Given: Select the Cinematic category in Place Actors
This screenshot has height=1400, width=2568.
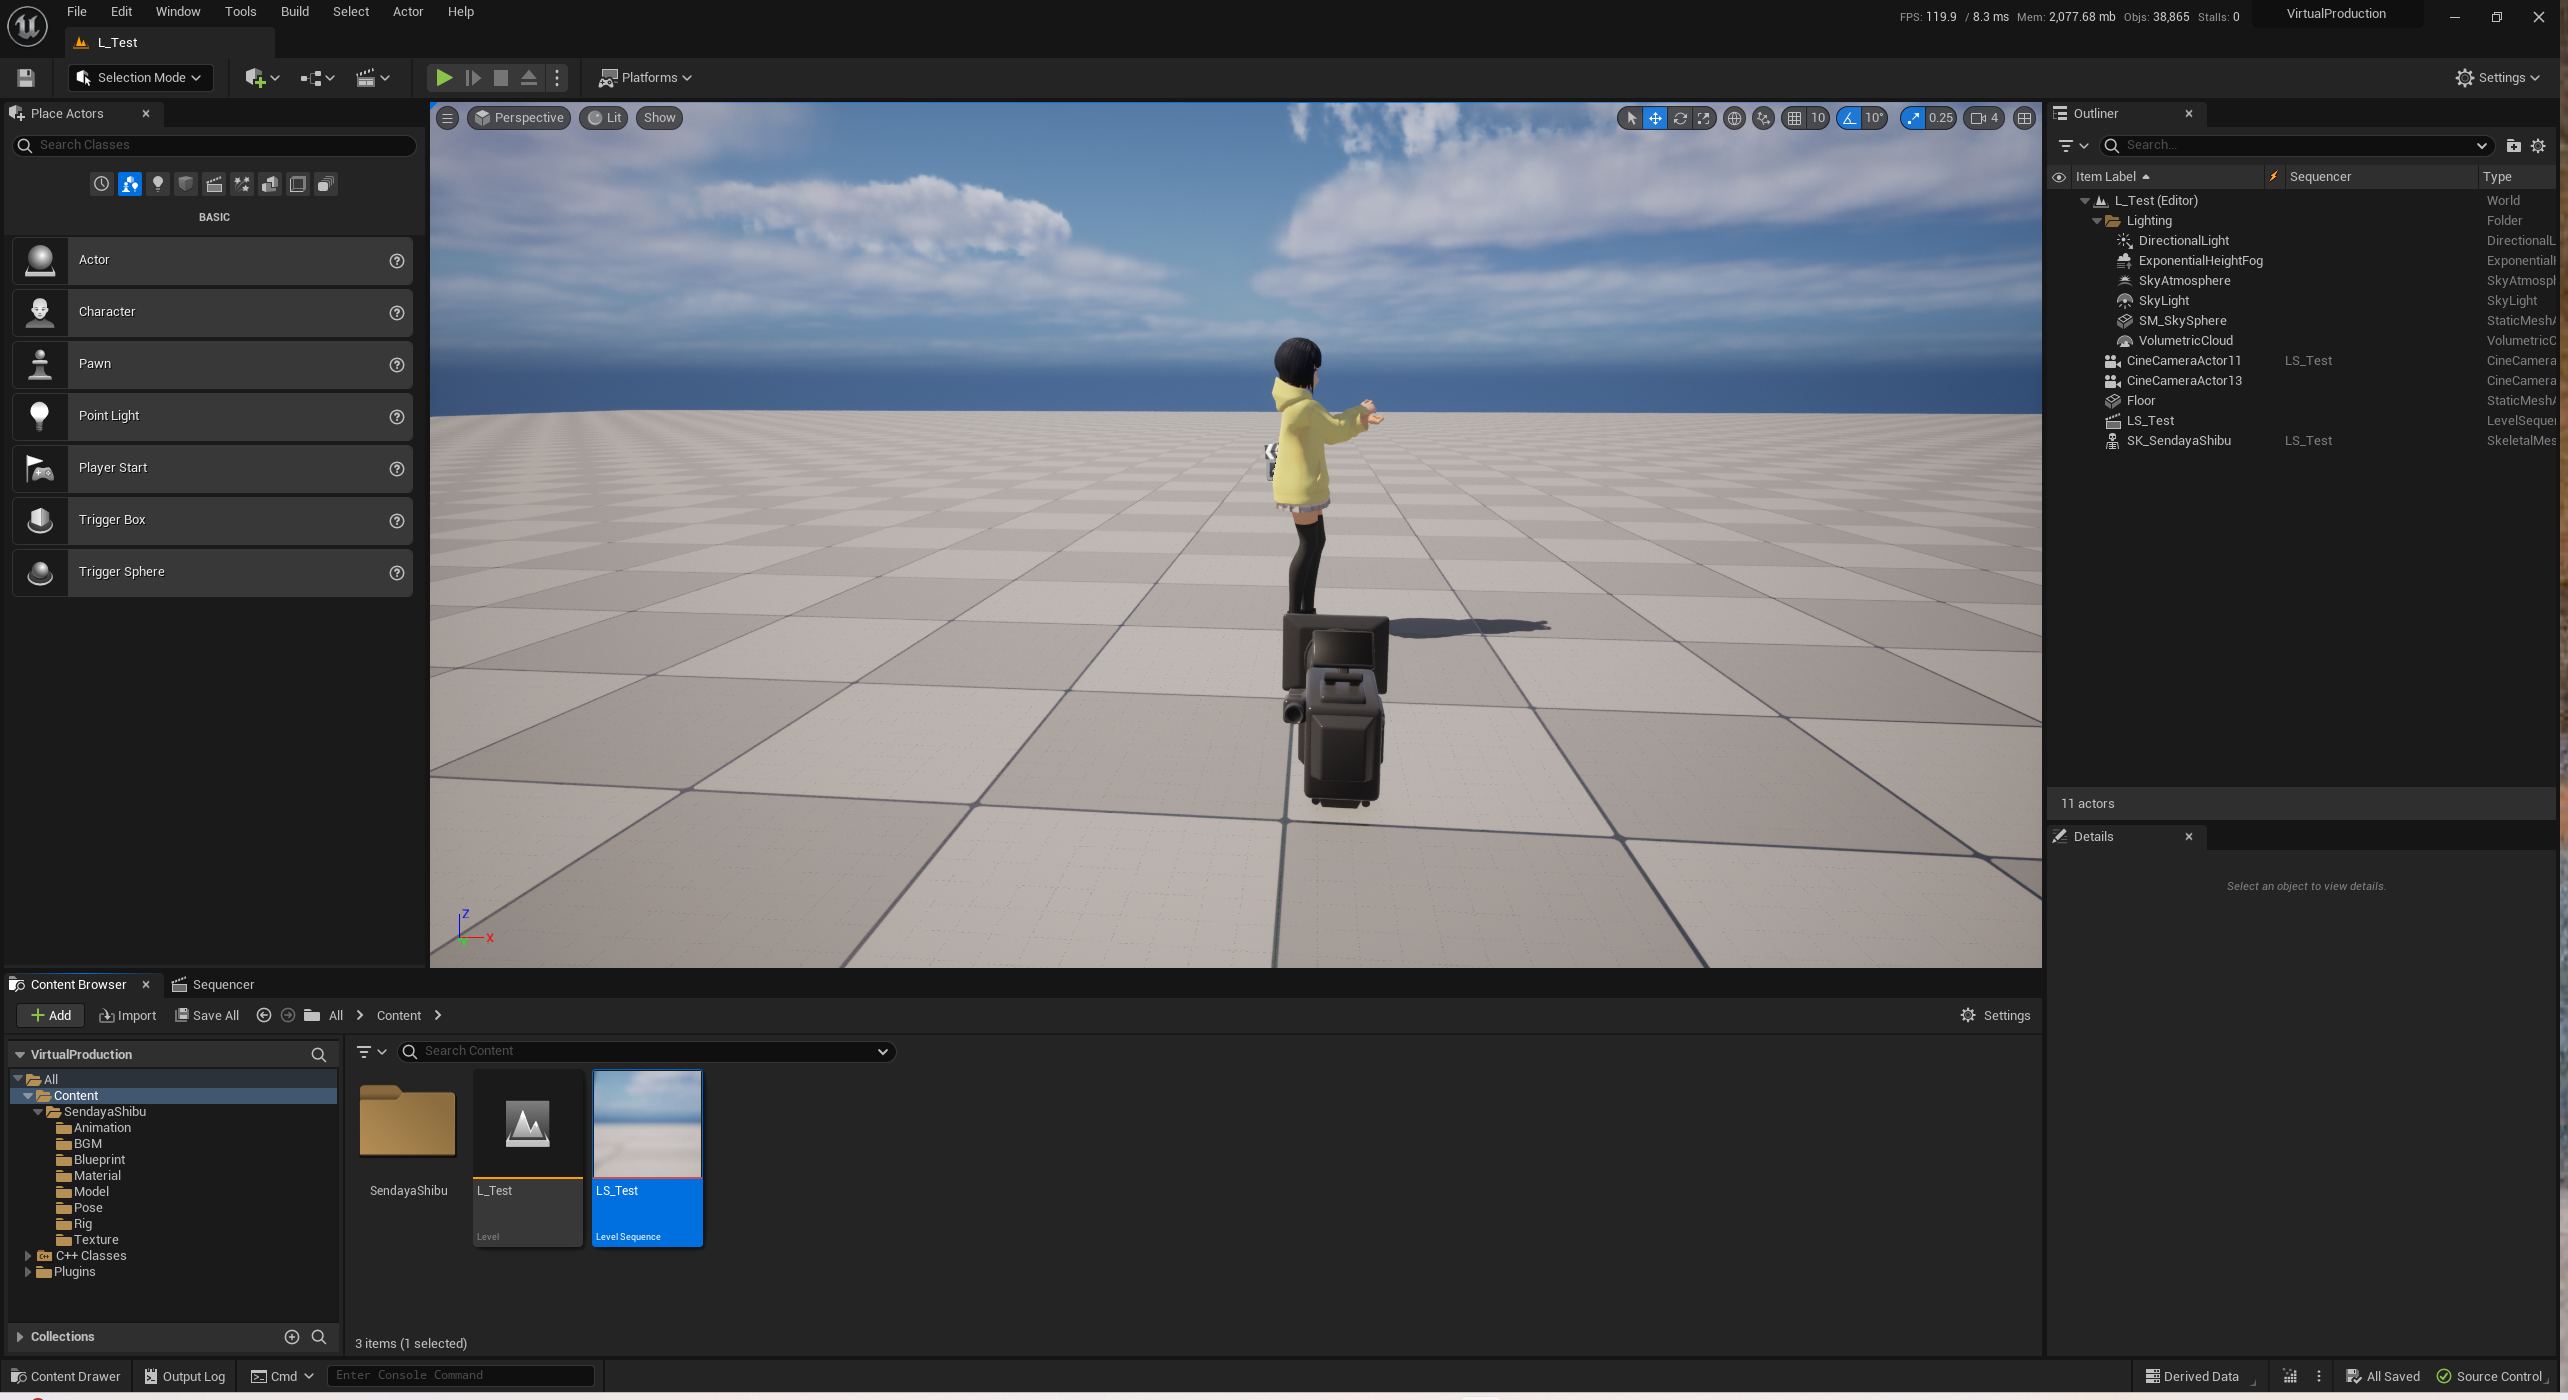Looking at the screenshot, I should click(x=214, y=184).
